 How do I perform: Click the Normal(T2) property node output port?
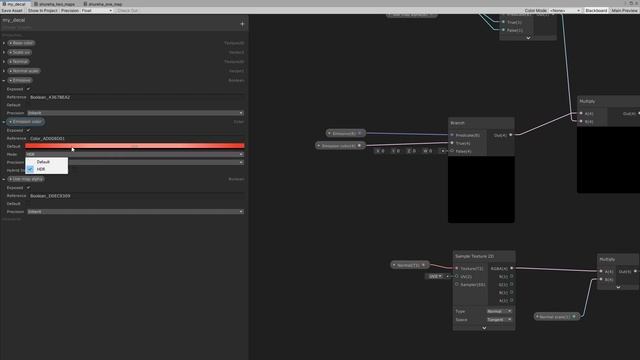(x=424, y=265)
